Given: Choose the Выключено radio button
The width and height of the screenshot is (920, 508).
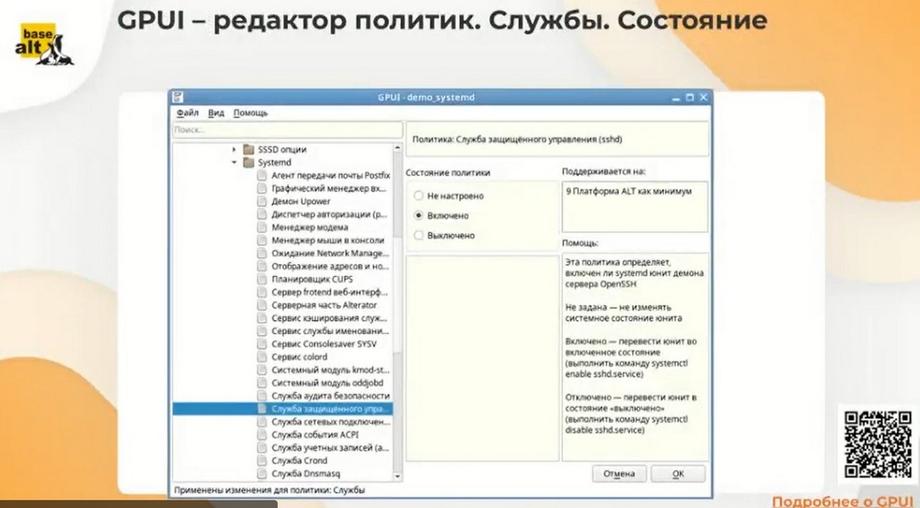Looking at the screenshot, I should [418, 235].
